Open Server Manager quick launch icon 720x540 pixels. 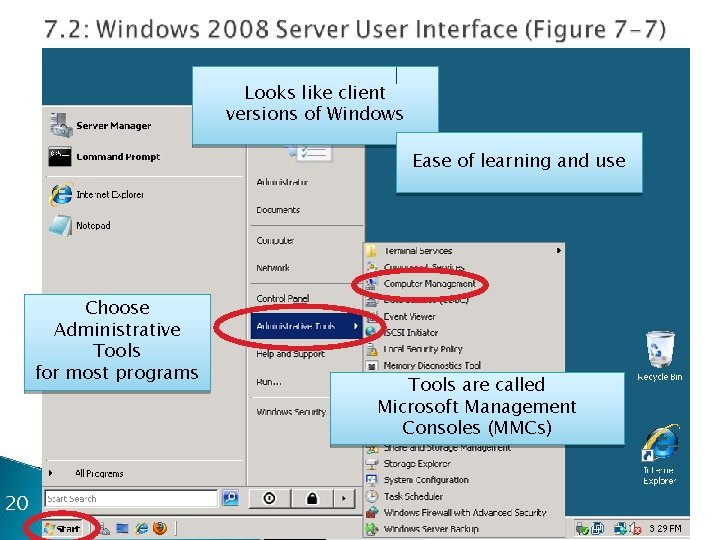[x=104, y=529]
